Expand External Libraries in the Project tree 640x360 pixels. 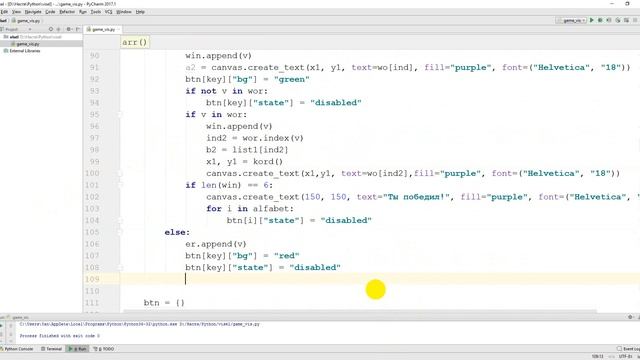pyautogui.click(x=22, y=51)
